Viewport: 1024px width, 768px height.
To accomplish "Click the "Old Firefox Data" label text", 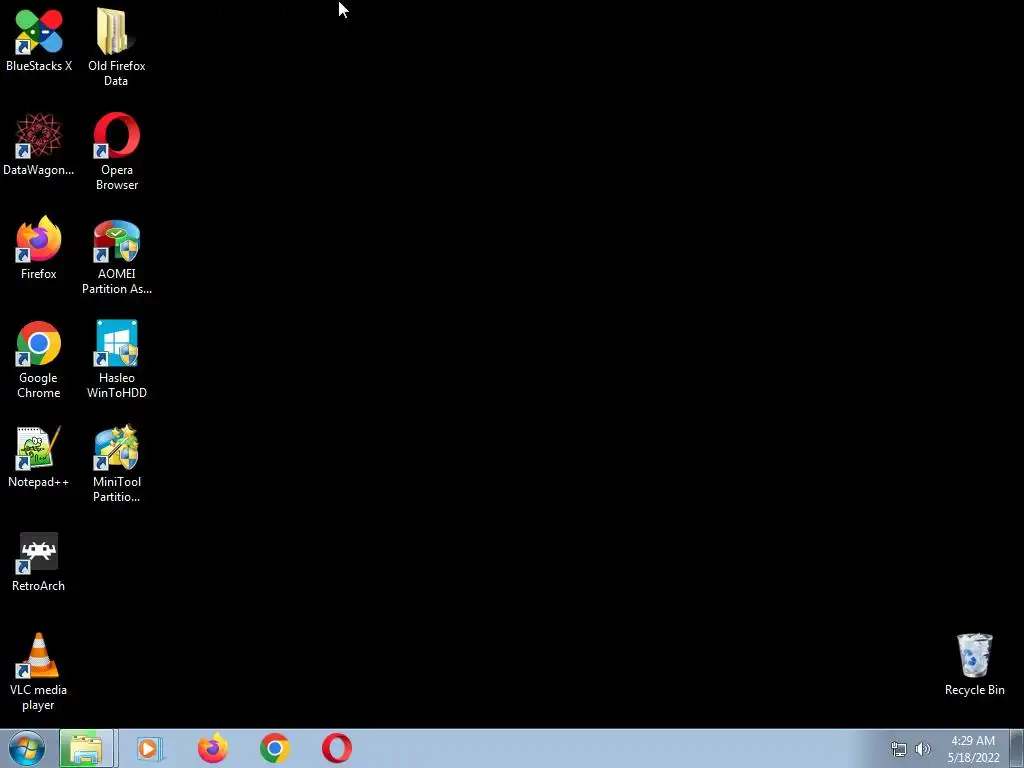I will pos(116,73).
